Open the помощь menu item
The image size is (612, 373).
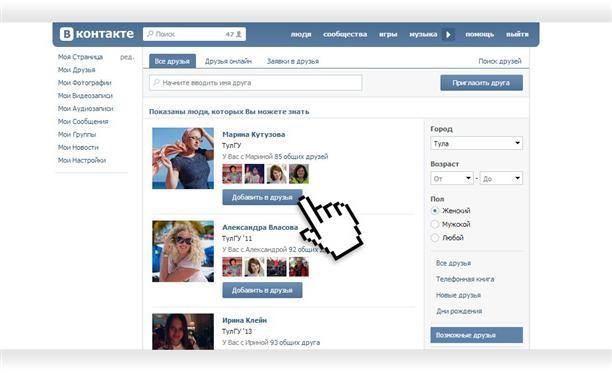(x=480, y=34)
